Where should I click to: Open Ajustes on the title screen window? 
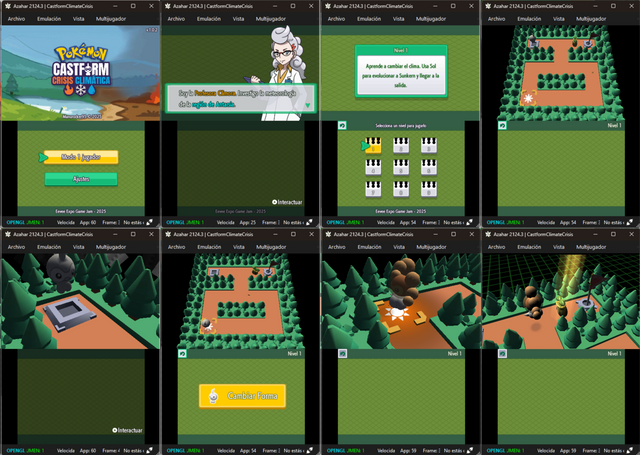(81, 179)
